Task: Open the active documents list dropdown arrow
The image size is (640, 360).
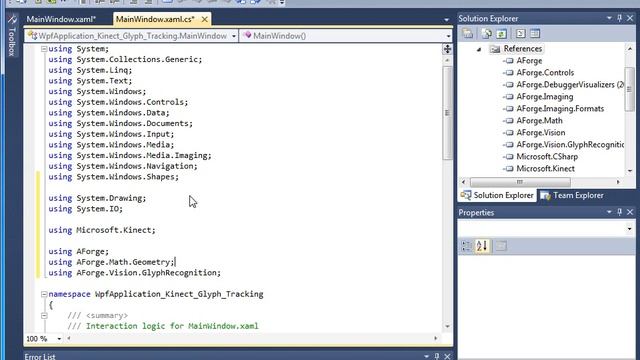Action: pos(446,20)
